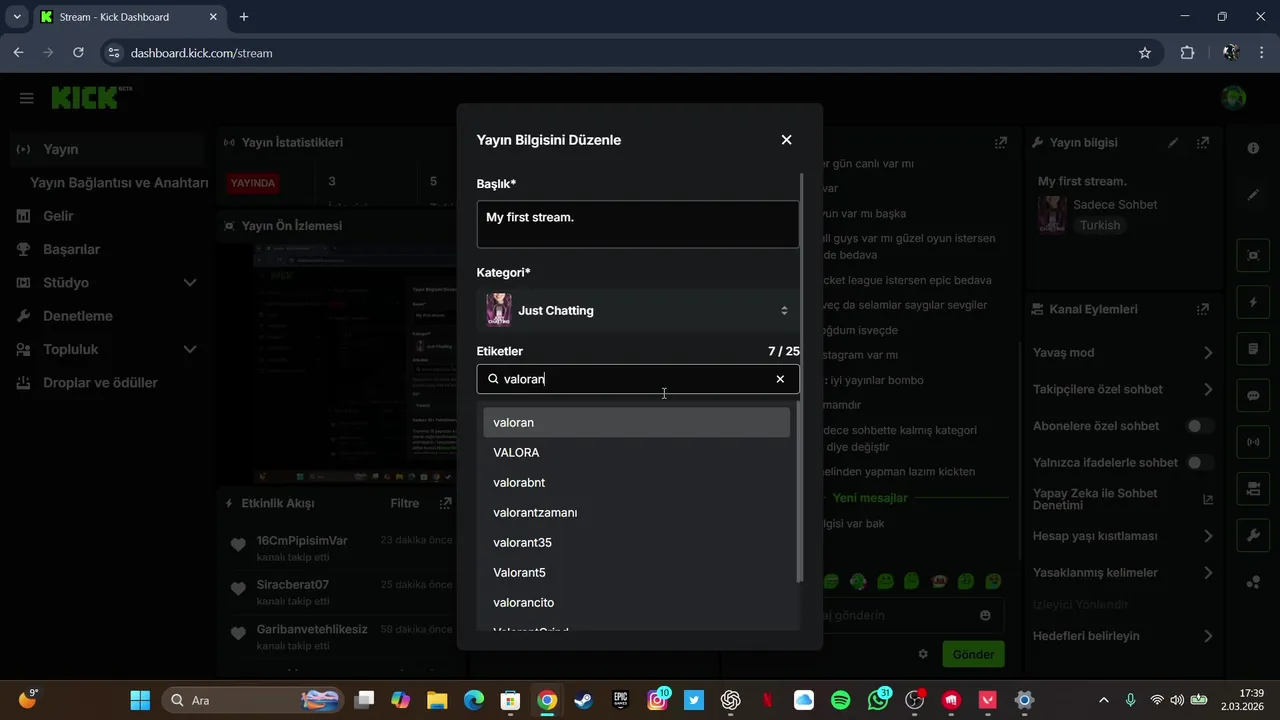Open Windows Start menu
Screen dimensions: 1280x720
coord(140,700)
